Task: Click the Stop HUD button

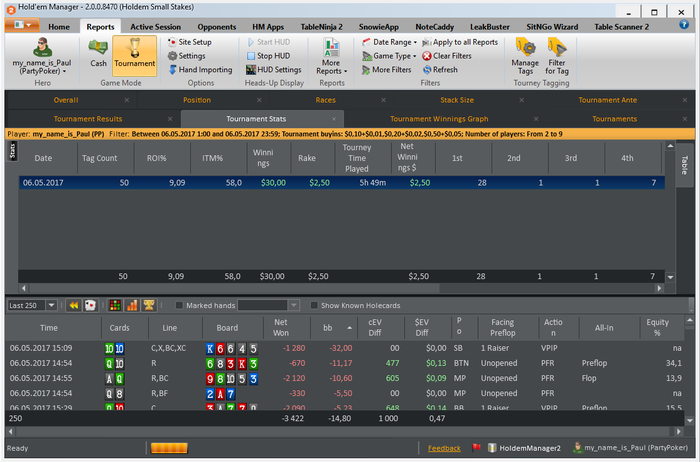Action: pyautogui.click(x=268, y=56)
